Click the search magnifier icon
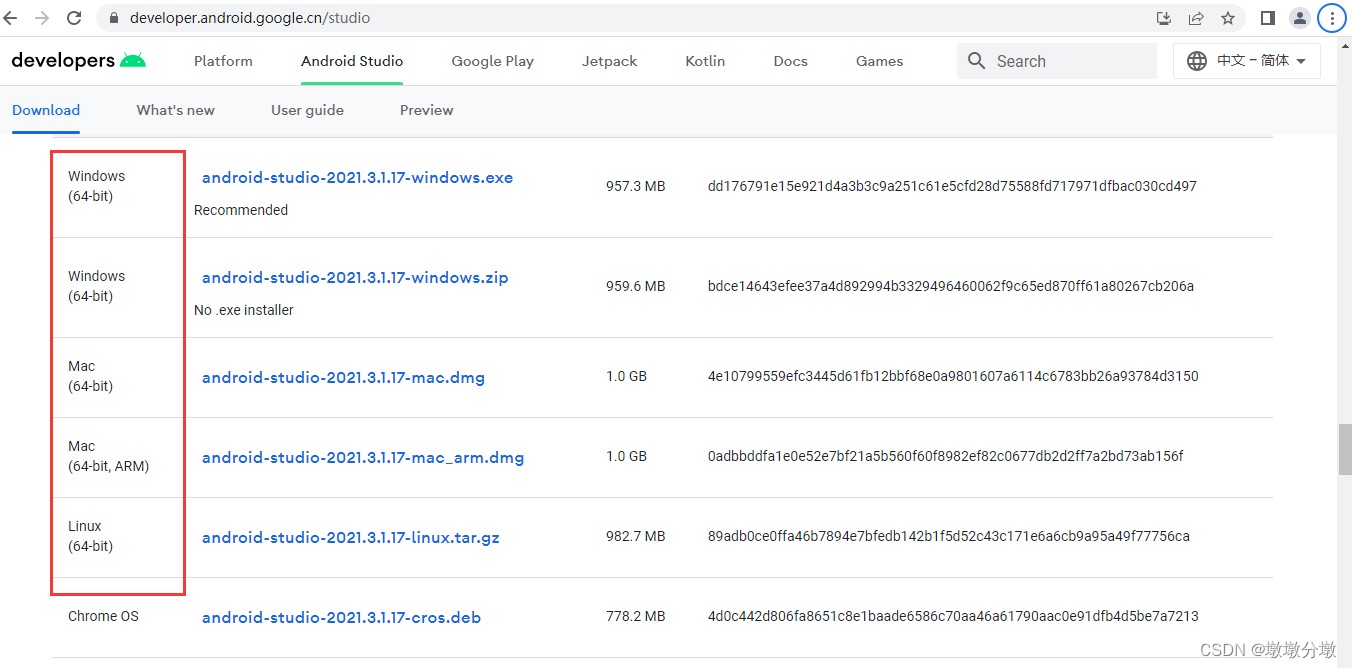This screenshot has height=668, width=1352. point(977,61)
